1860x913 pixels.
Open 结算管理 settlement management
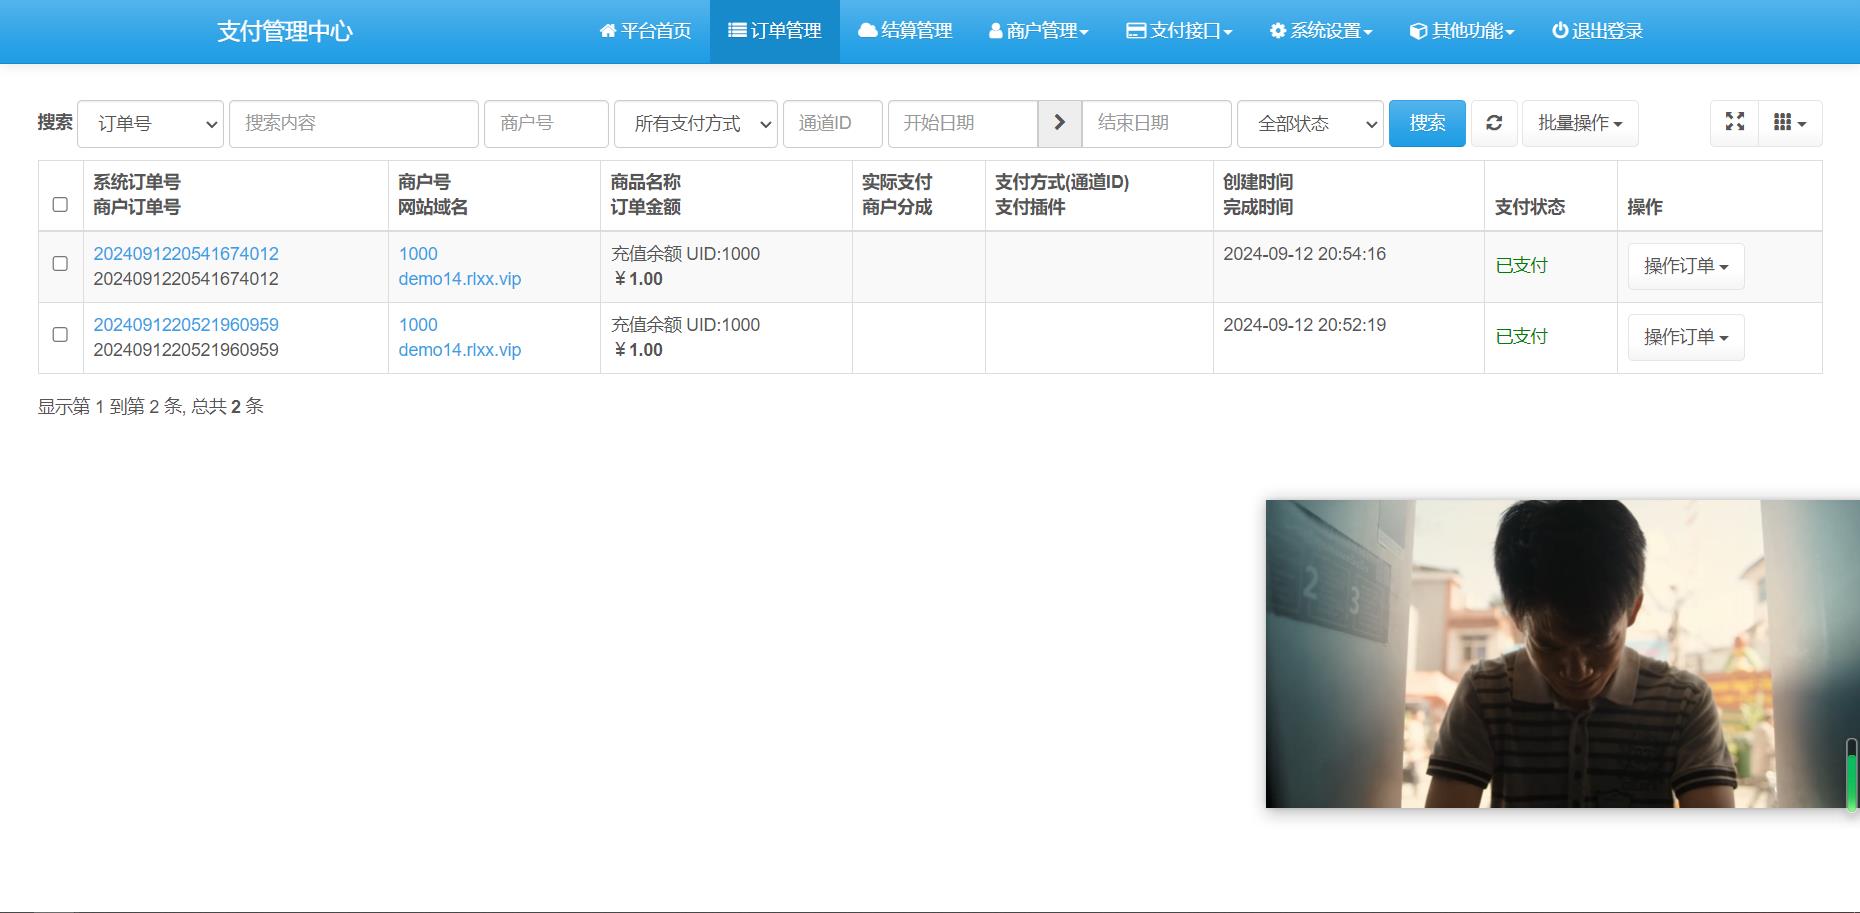905,31
